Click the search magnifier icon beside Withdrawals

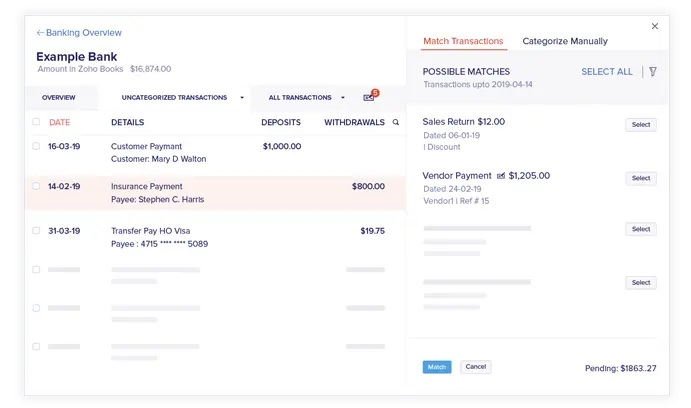(396, 123)
